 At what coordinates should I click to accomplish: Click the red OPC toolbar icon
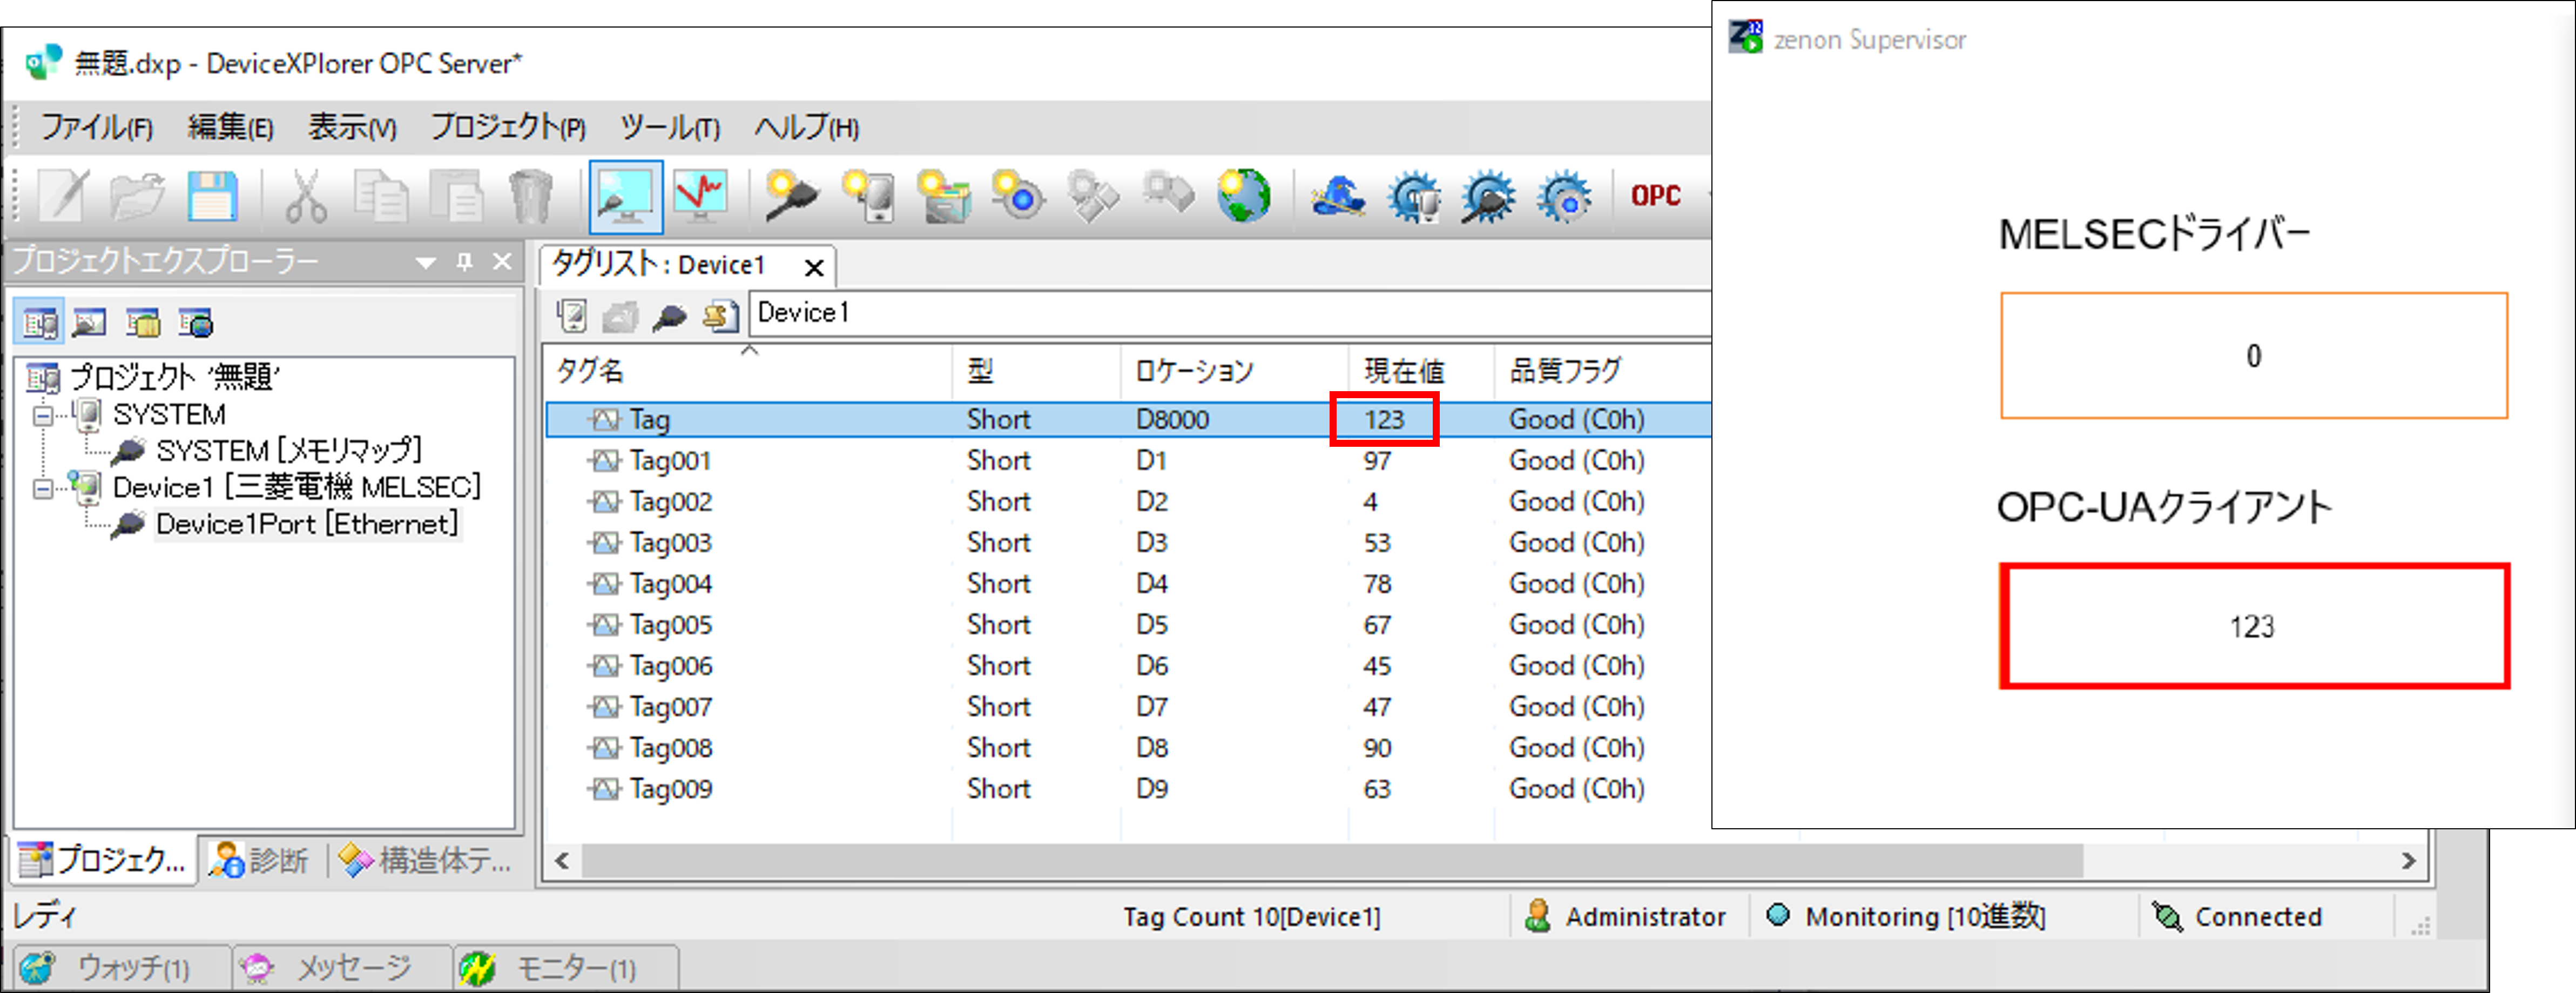tap(1655, 196)
